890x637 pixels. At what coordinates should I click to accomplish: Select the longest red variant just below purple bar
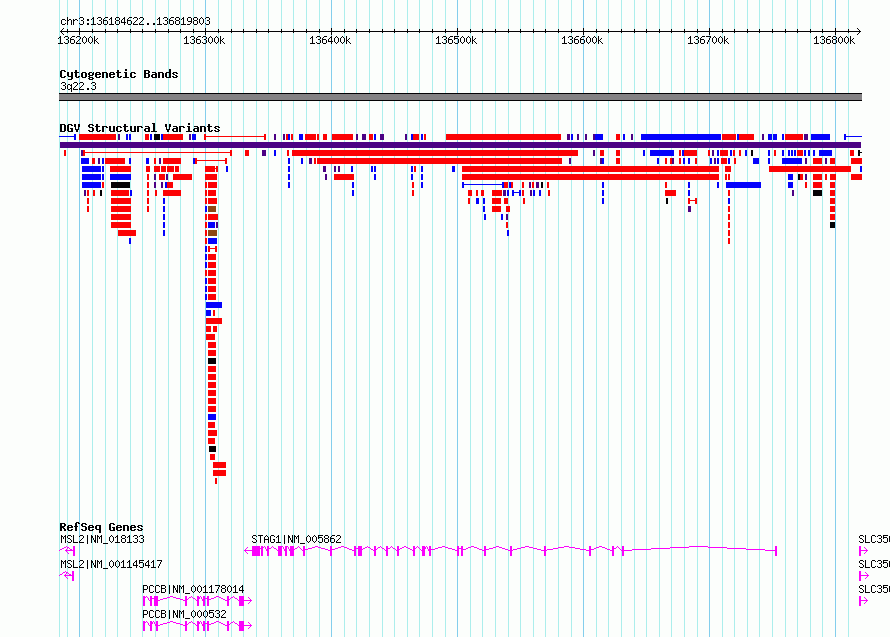point(435,153)
